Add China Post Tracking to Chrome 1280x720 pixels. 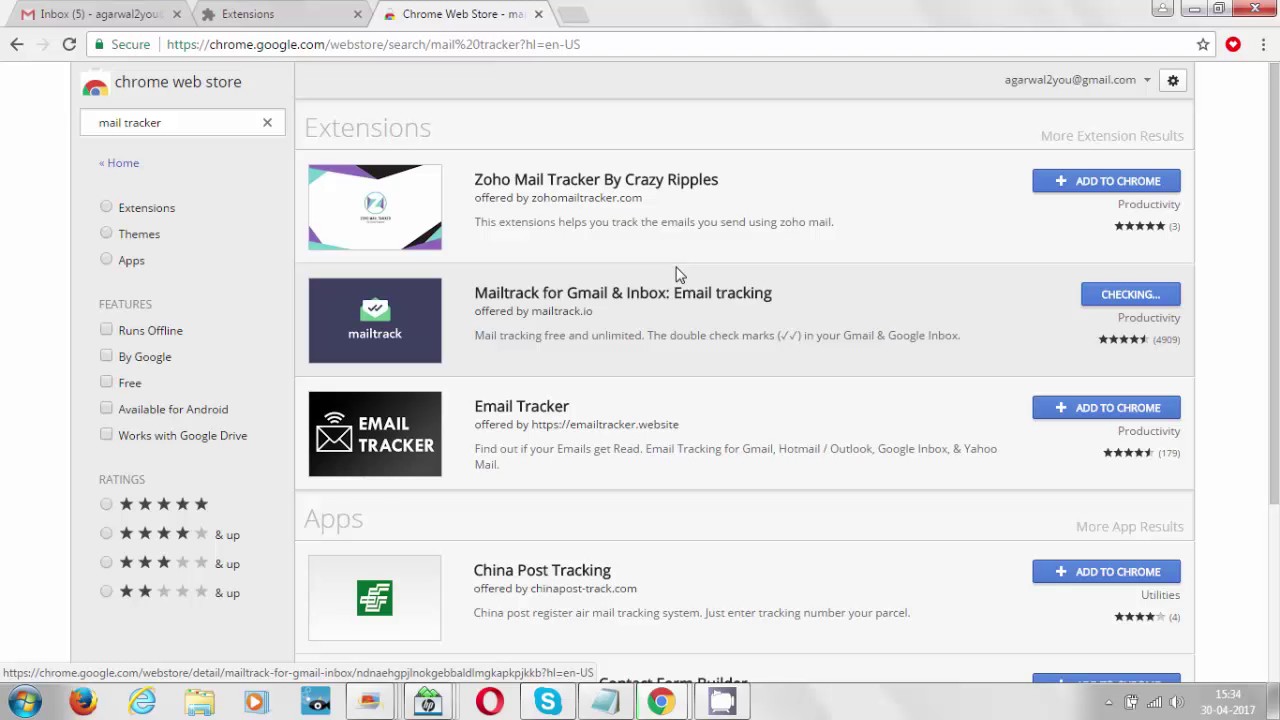[x=1106, y=572]
